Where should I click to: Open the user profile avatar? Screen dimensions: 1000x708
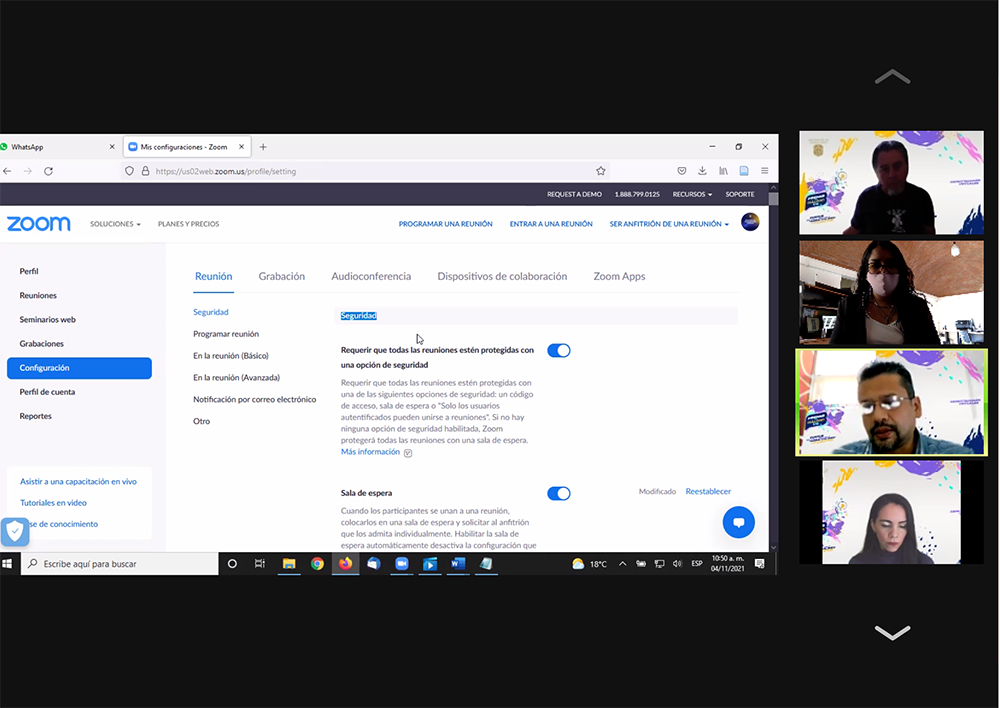pos(750,223)
